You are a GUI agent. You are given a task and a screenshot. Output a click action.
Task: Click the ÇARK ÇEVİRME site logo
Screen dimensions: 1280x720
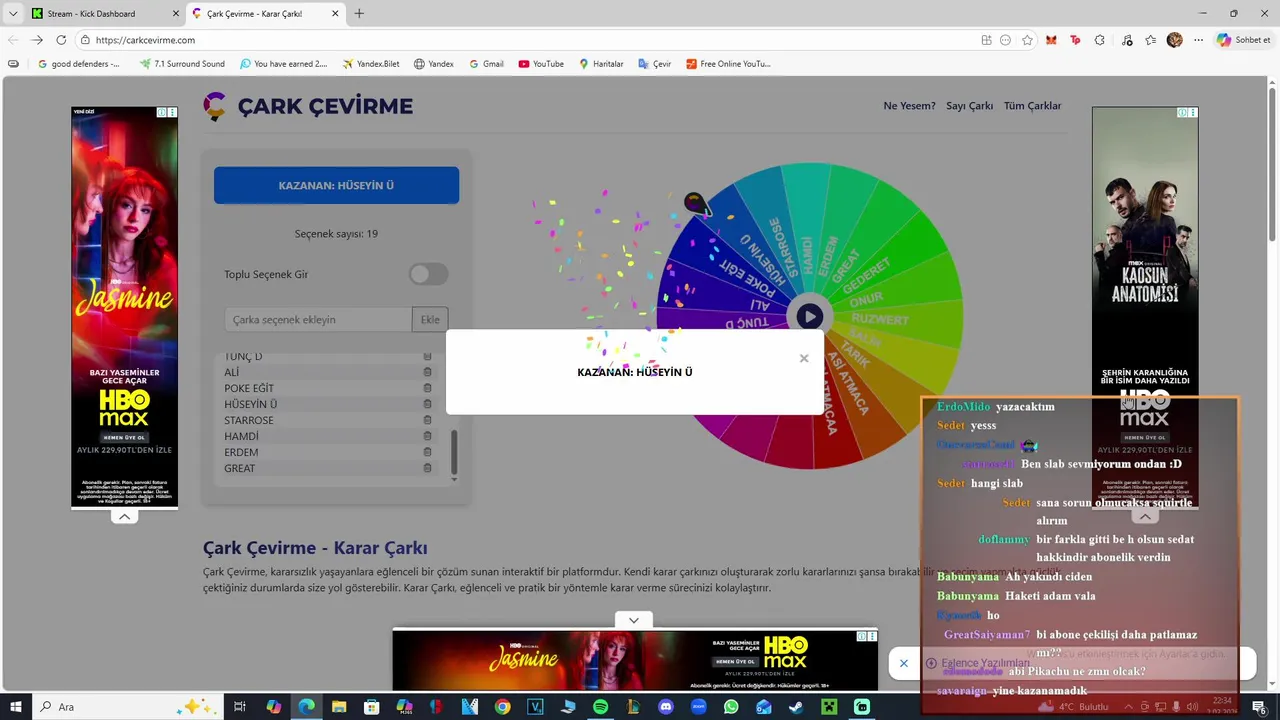308,106
